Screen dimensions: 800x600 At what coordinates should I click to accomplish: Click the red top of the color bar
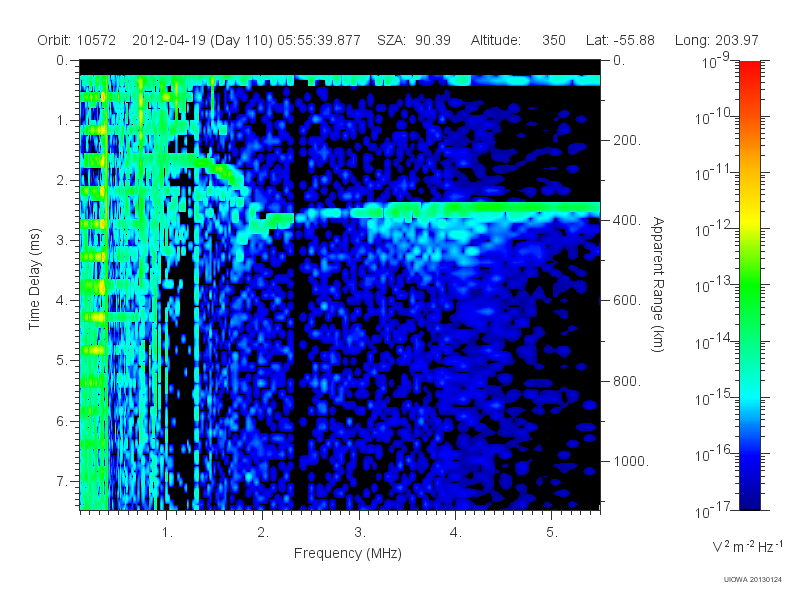(750, 71)
